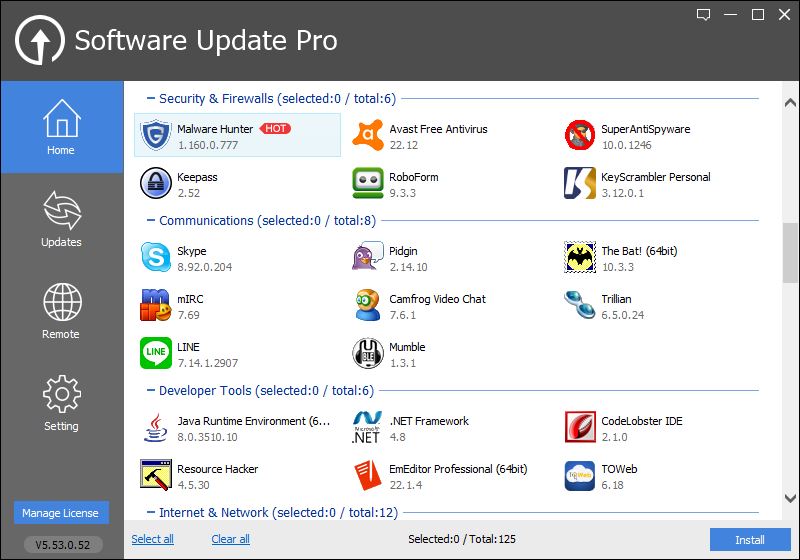Click the Camfrog Video Chat icon
Image resolution: width=800 pixels, height=560 pixels.
(x=368, y=305)
